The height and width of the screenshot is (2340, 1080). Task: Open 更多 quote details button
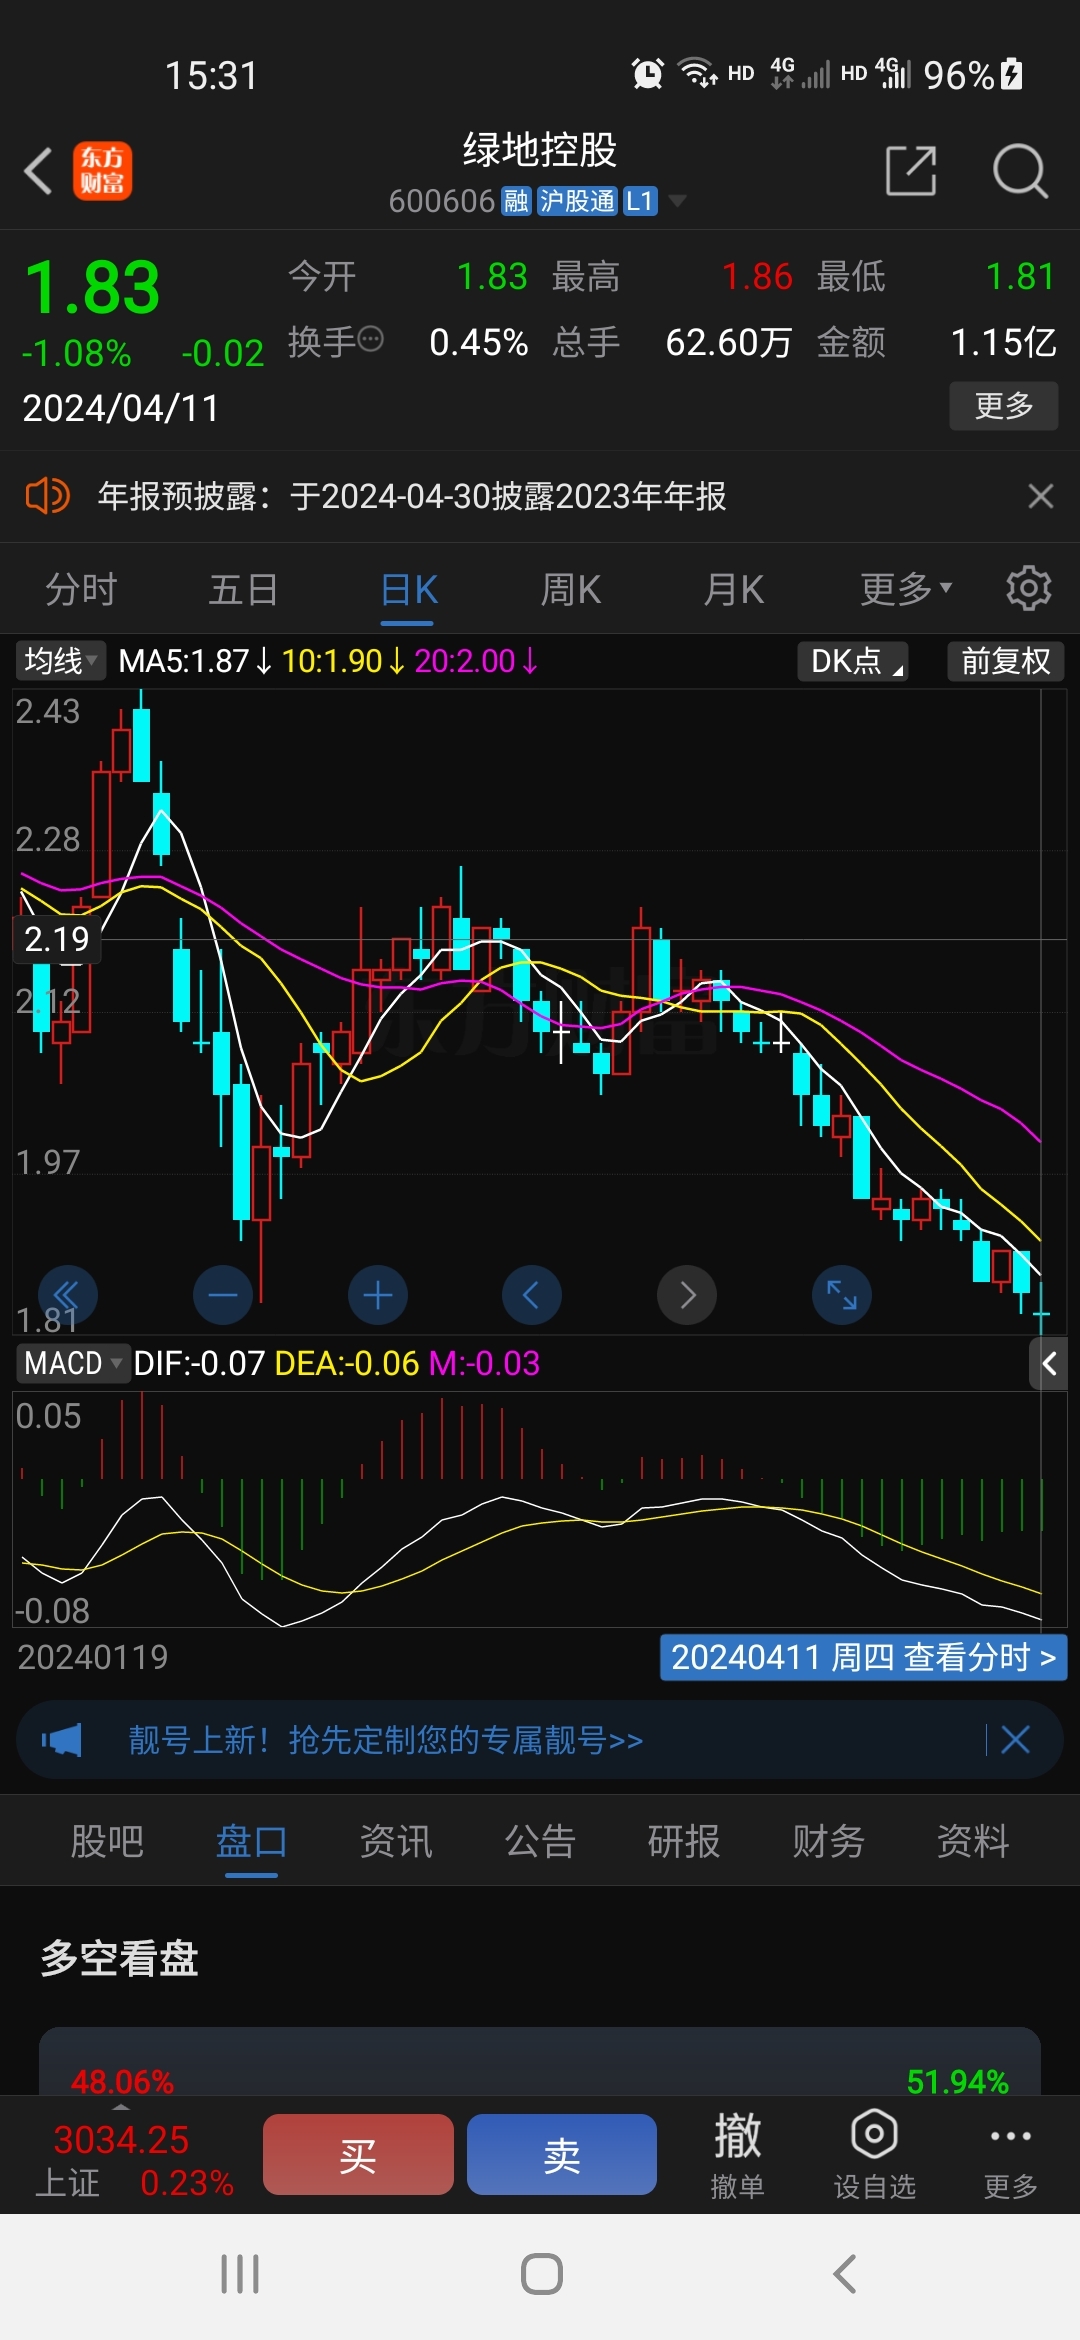point(1003,406)
